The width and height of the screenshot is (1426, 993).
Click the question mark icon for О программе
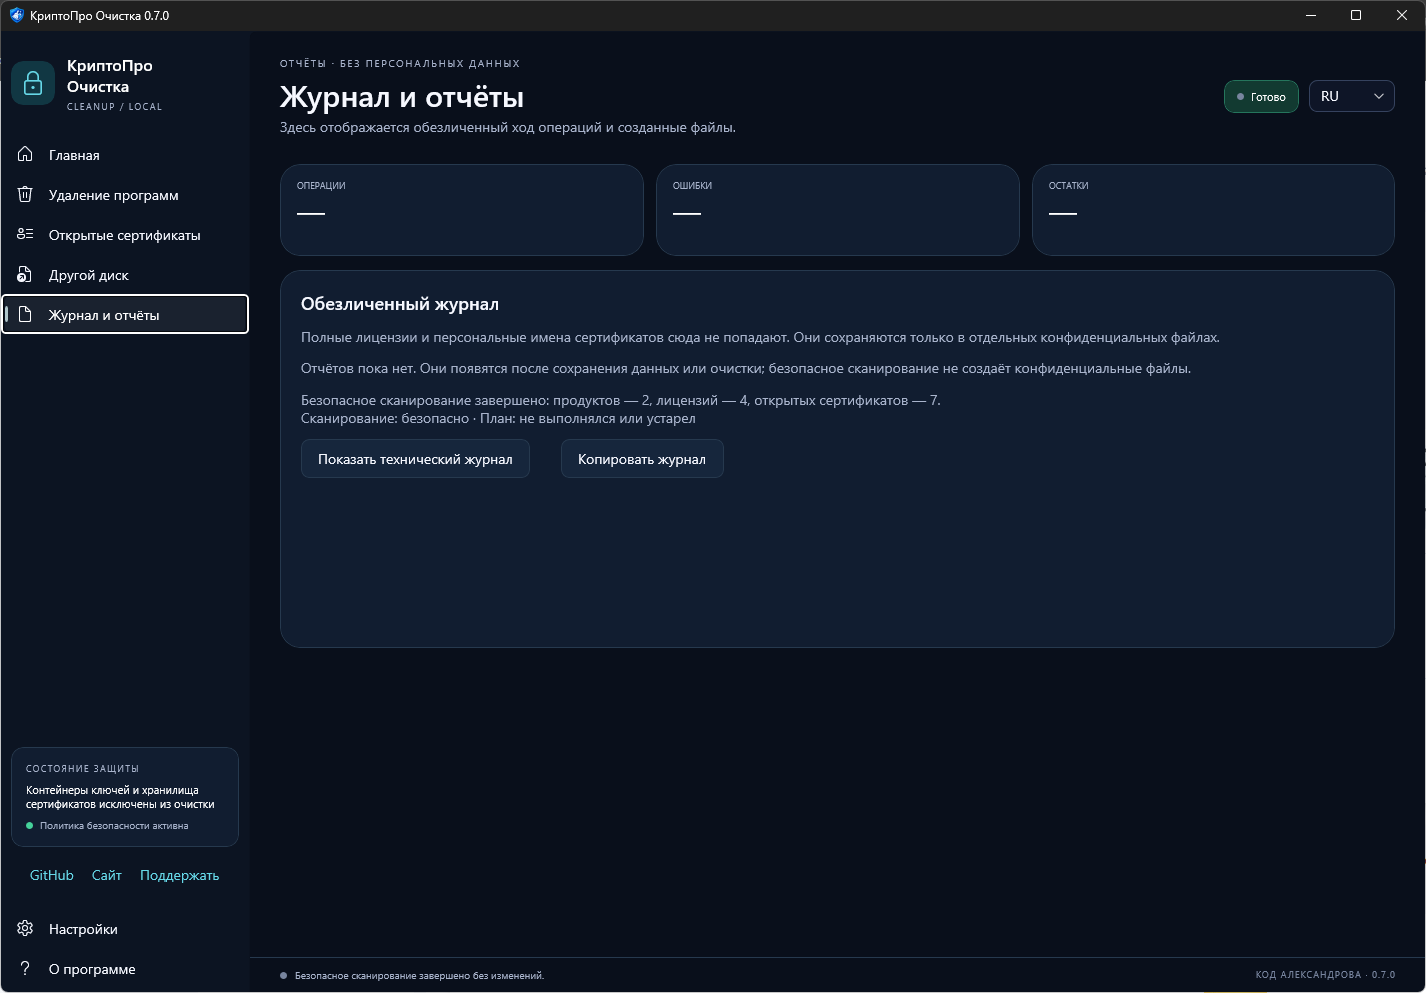click(26, 968)
